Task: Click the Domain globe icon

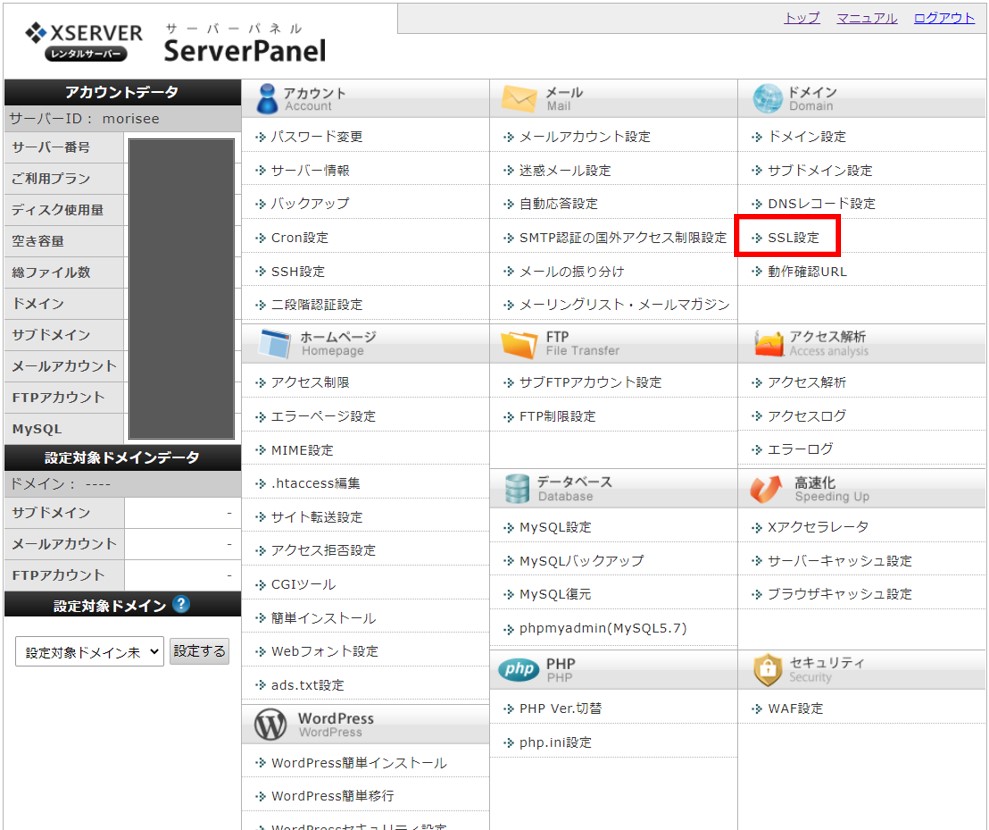Action: tap(767, 99)
